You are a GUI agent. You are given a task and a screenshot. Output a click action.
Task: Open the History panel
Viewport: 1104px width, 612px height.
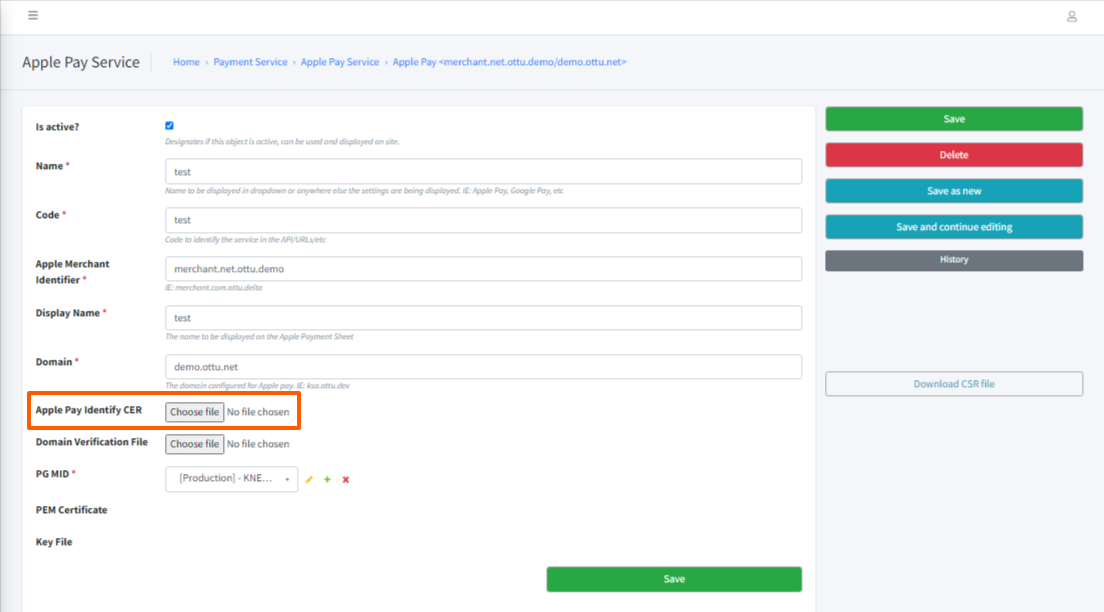click(x=953, y=259)
